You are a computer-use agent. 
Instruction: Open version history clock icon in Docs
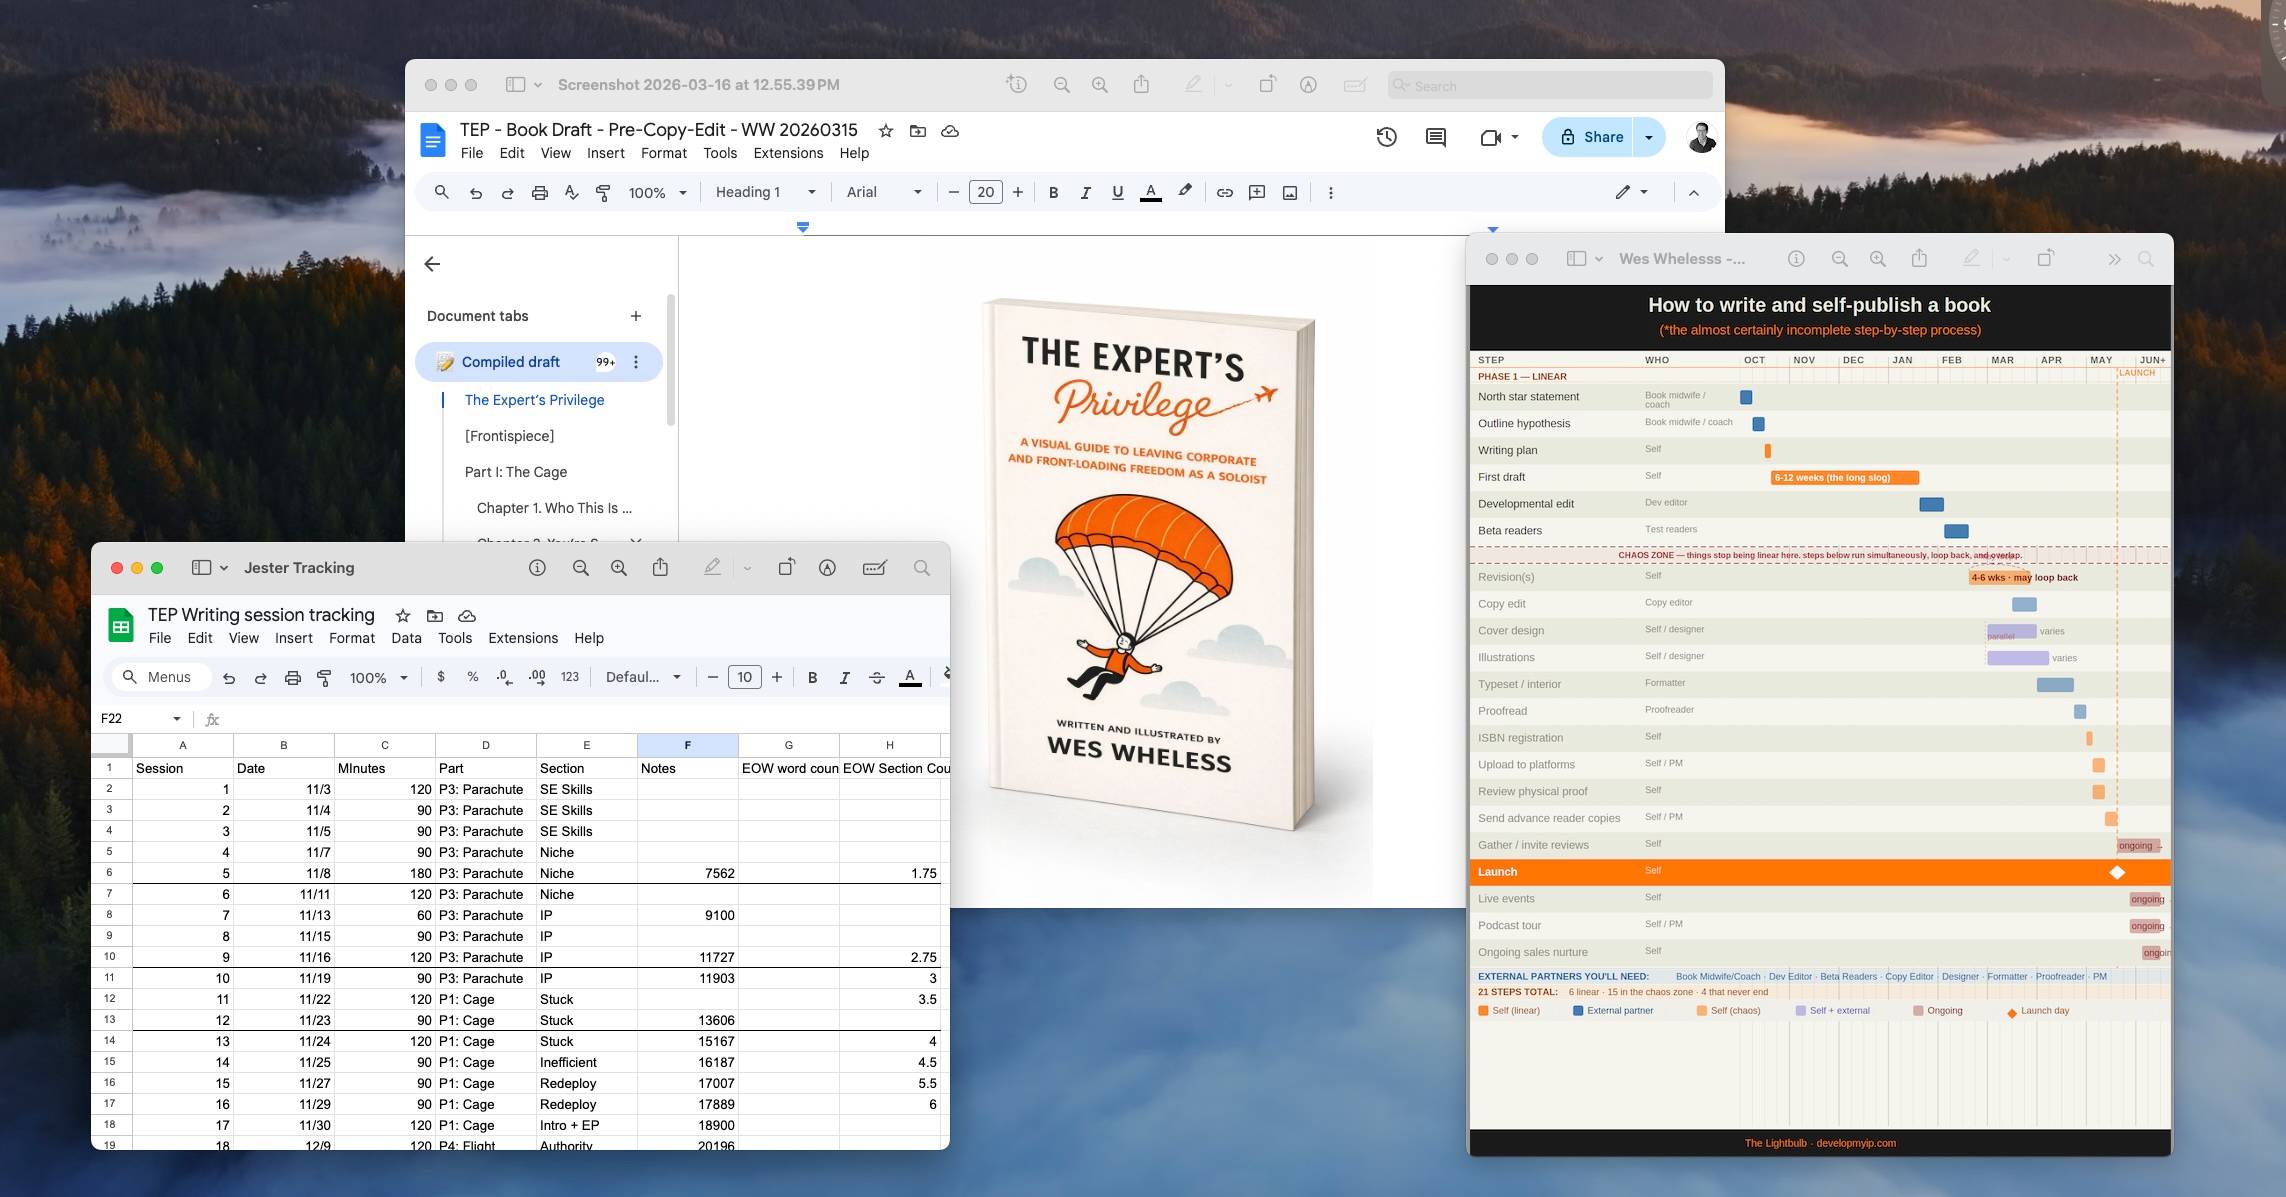[x=1386, y=137]
